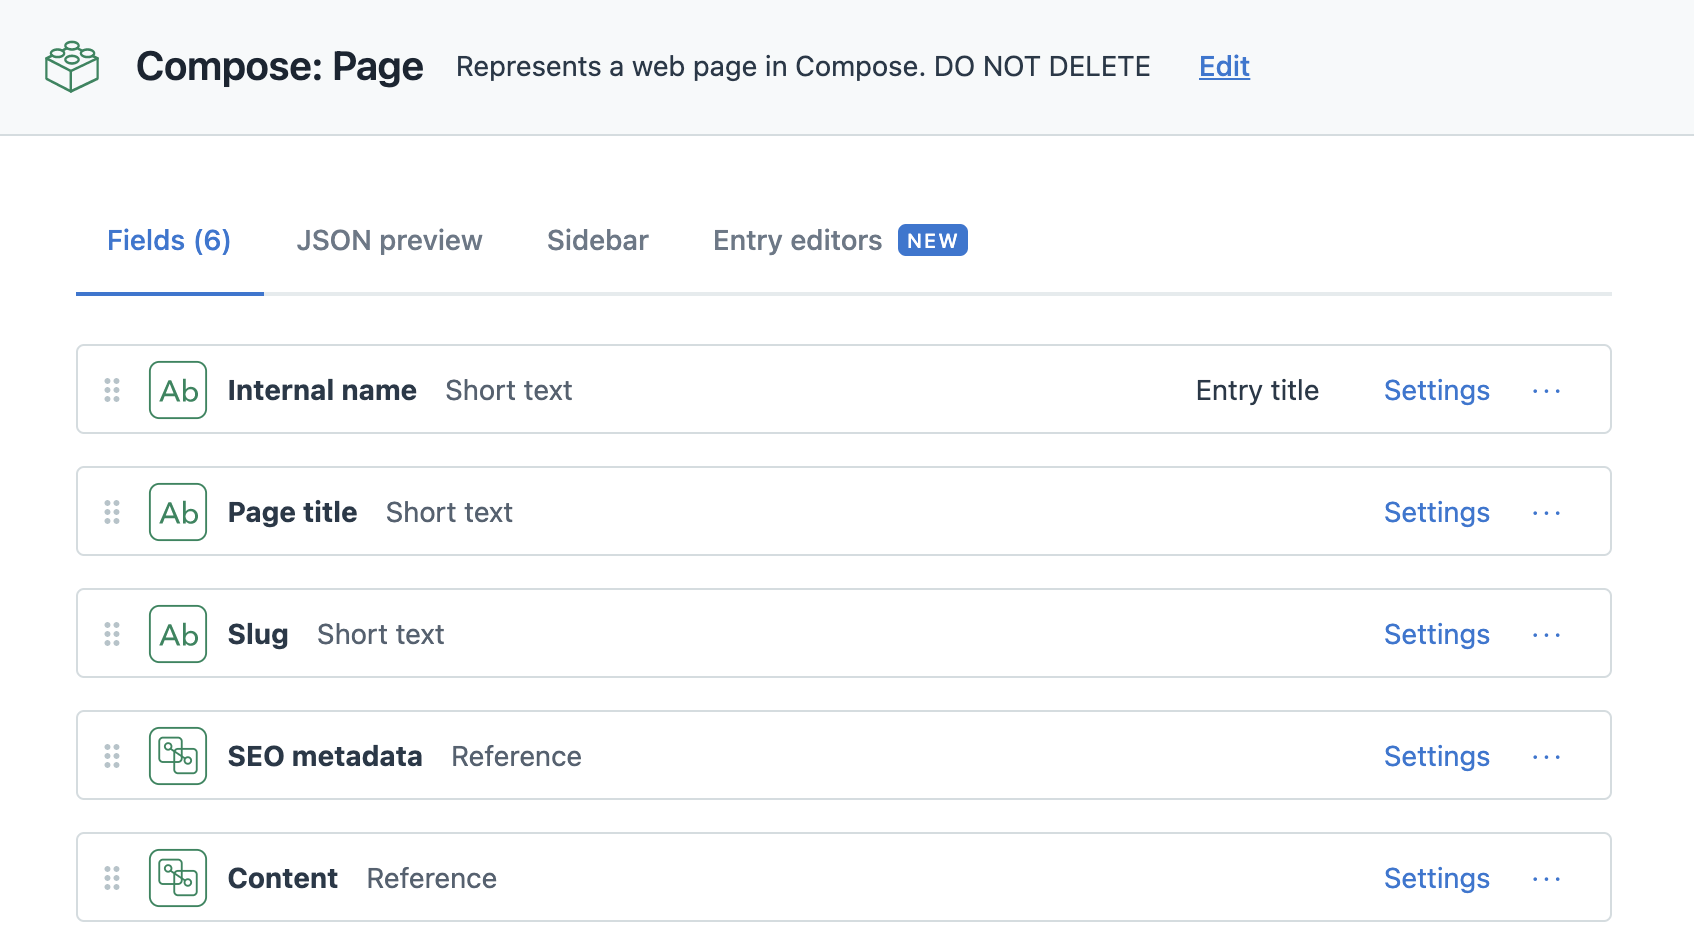Open the Sidebar tab
This screenshot has height=950, width=1694.
click(597, 241)
